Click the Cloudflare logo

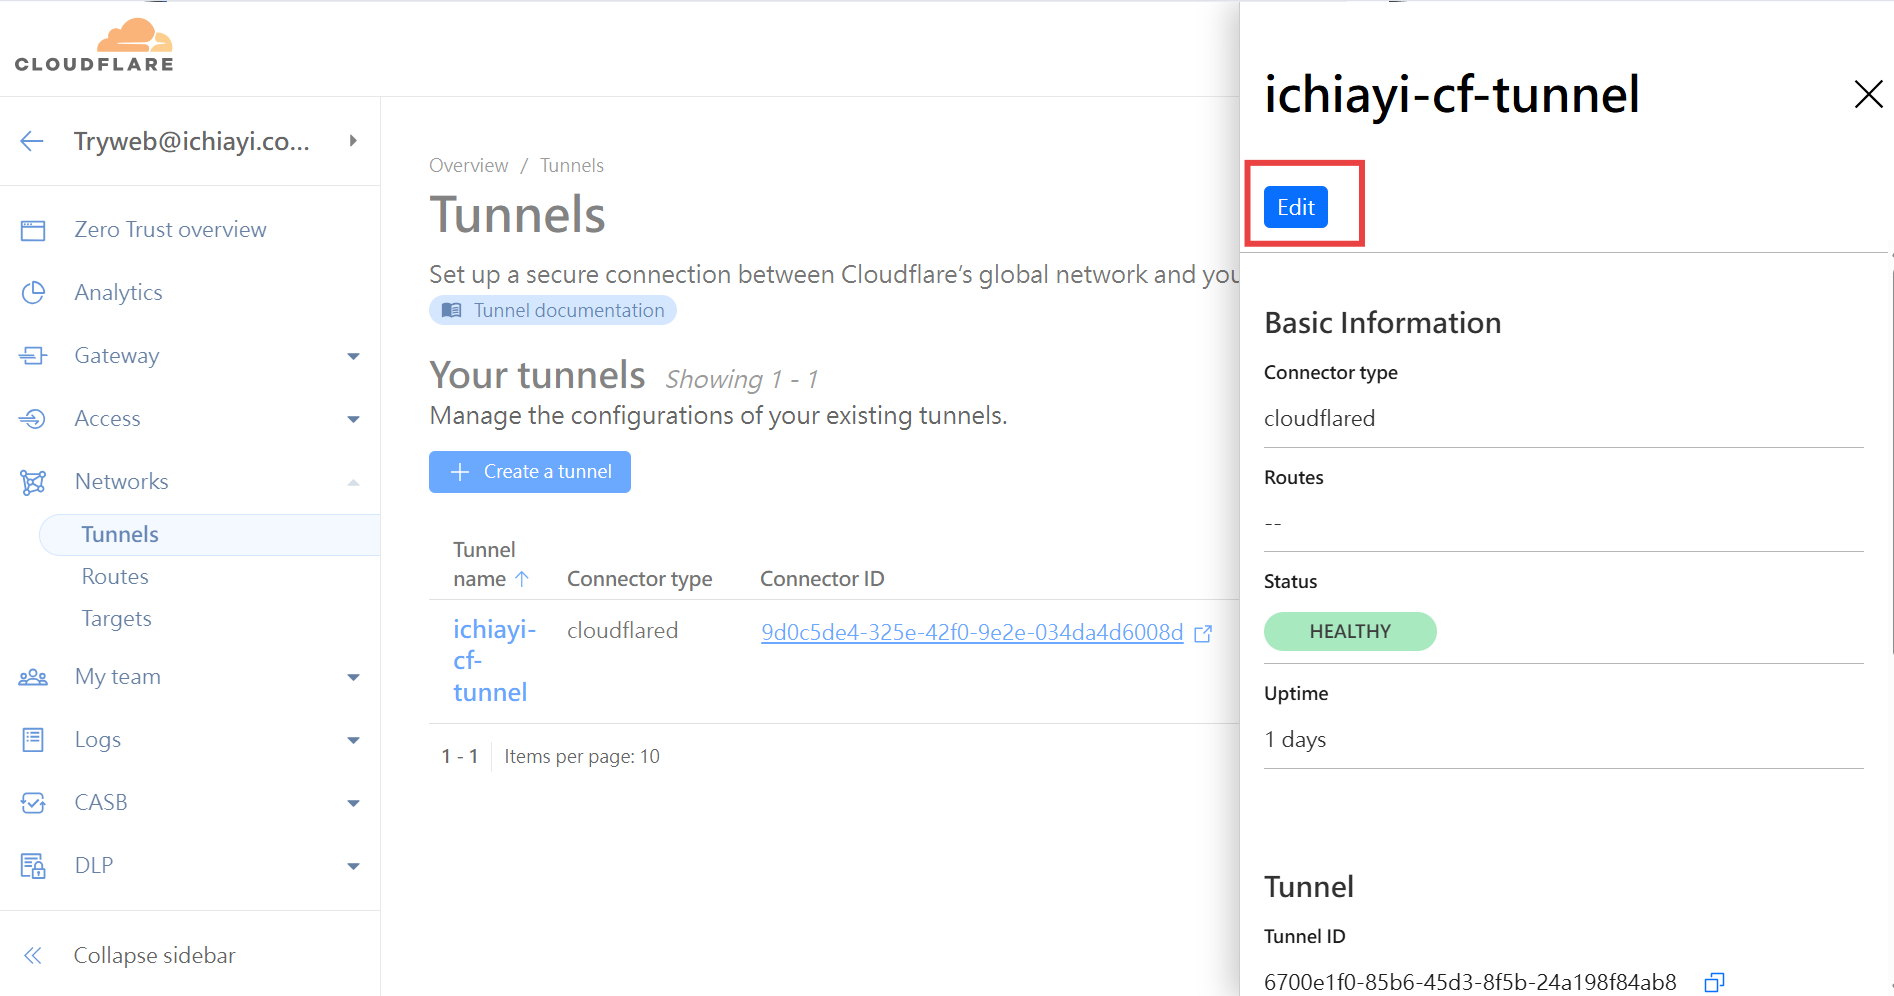point(94,45)
